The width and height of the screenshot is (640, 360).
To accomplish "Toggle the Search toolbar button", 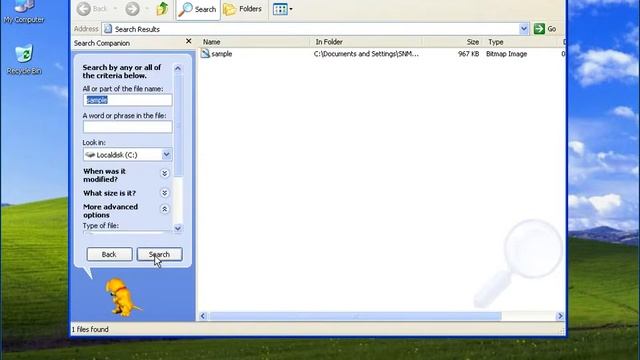I will (198, 9).
